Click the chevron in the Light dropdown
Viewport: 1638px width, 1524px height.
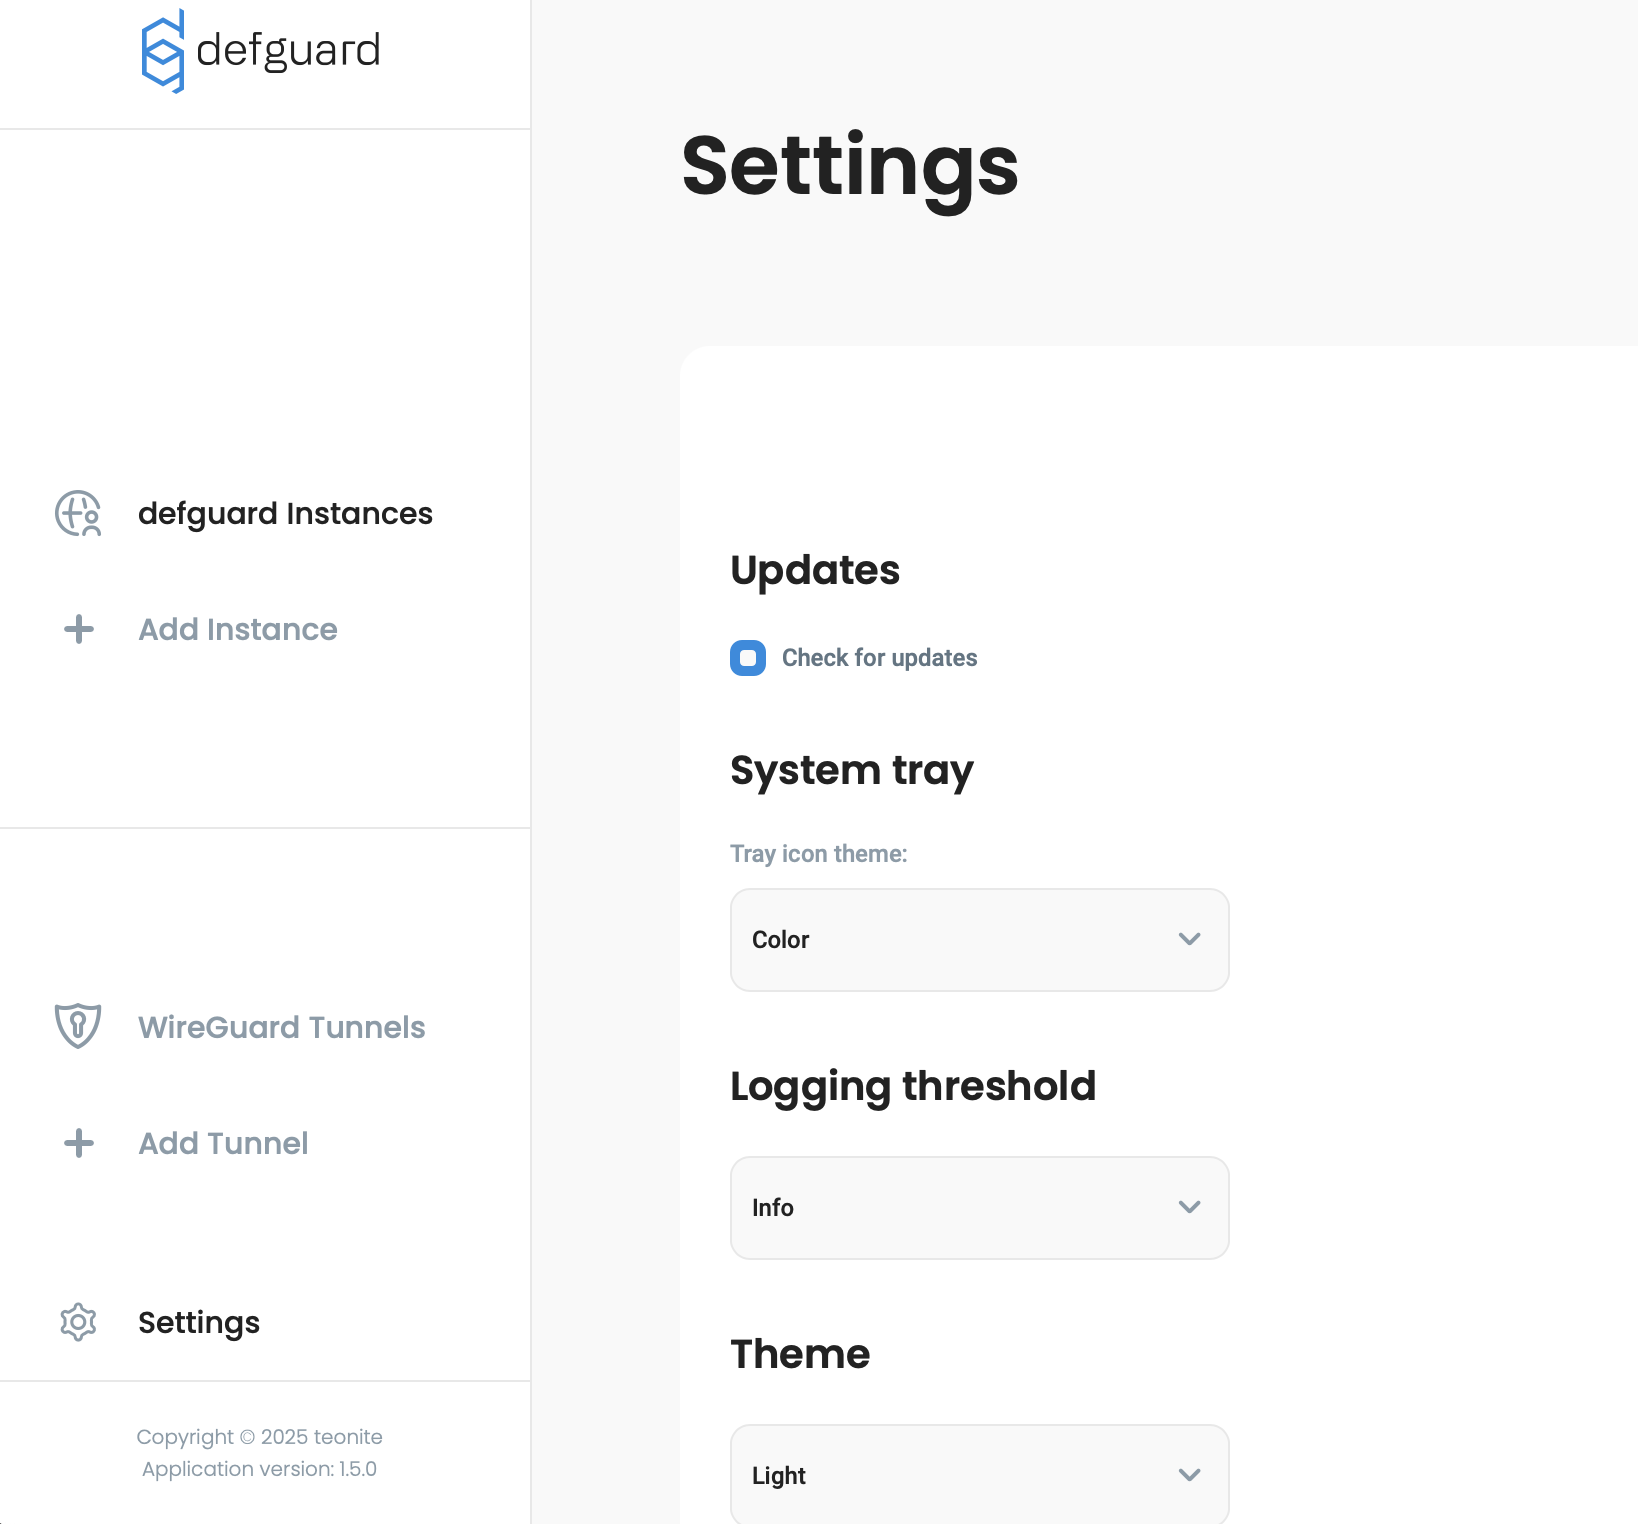[x=1189, y=1475]
